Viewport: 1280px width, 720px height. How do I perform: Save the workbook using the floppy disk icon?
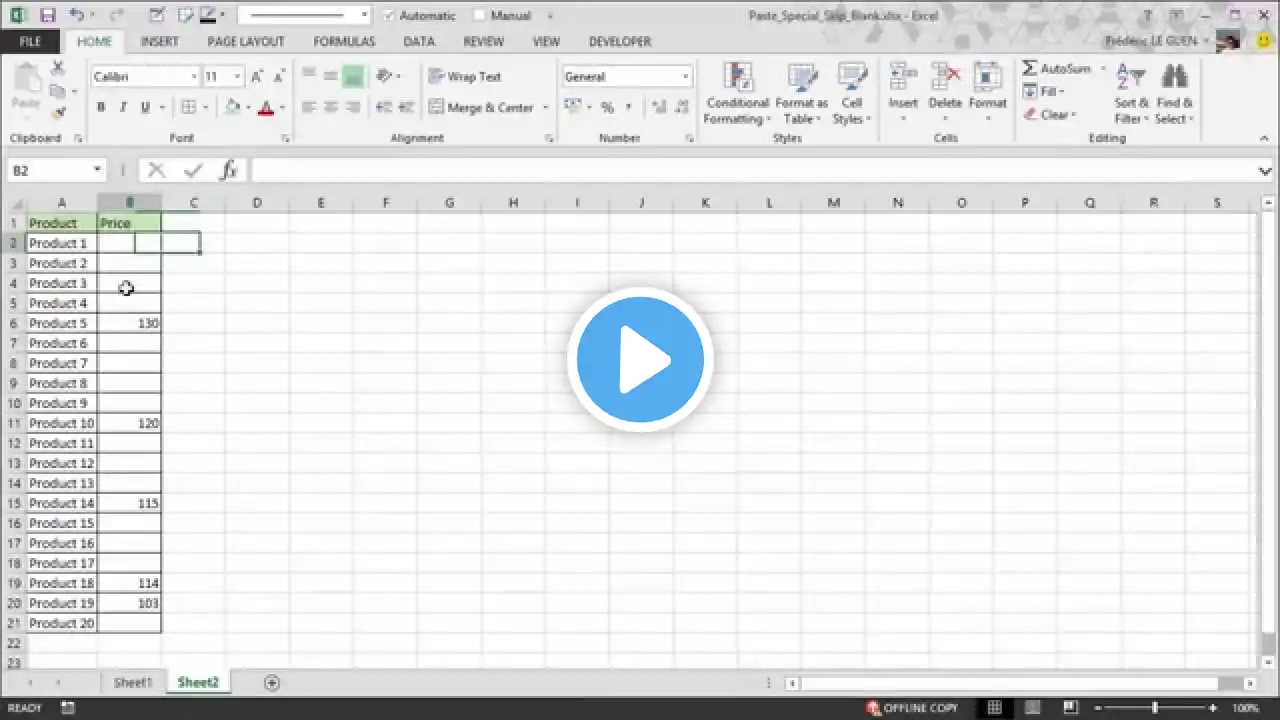pos(47,15)
